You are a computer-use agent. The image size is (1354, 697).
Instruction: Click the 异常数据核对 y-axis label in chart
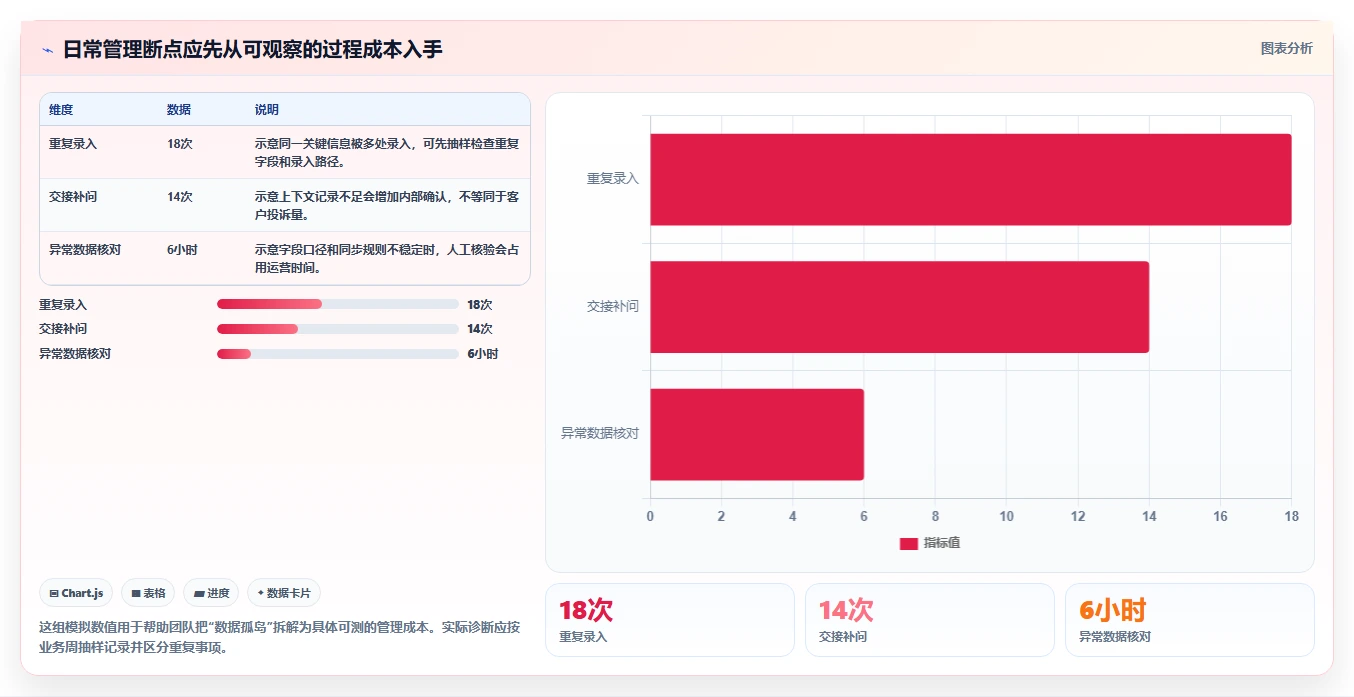(600, 434)
